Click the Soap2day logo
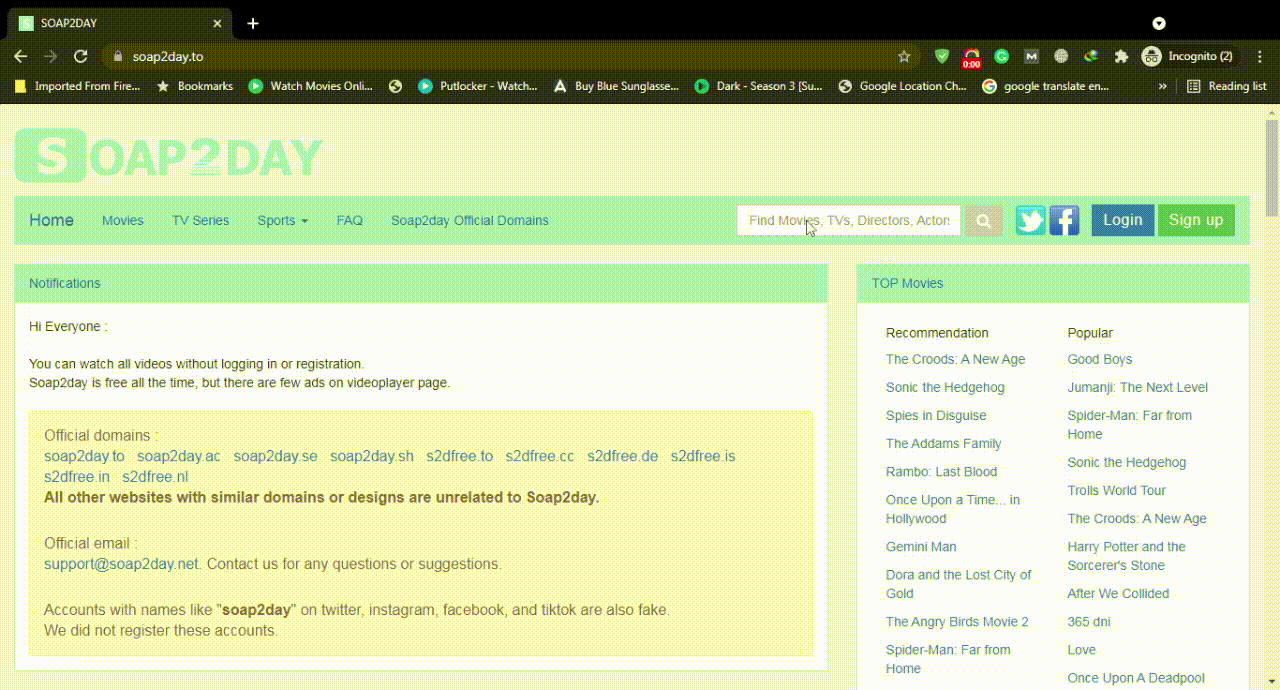The image size is (1280, 690). (168, 156)
